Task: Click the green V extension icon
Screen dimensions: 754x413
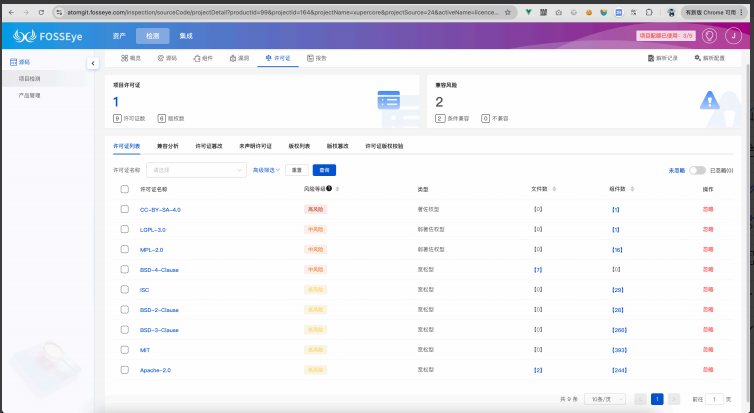Action: coord(528,13)
